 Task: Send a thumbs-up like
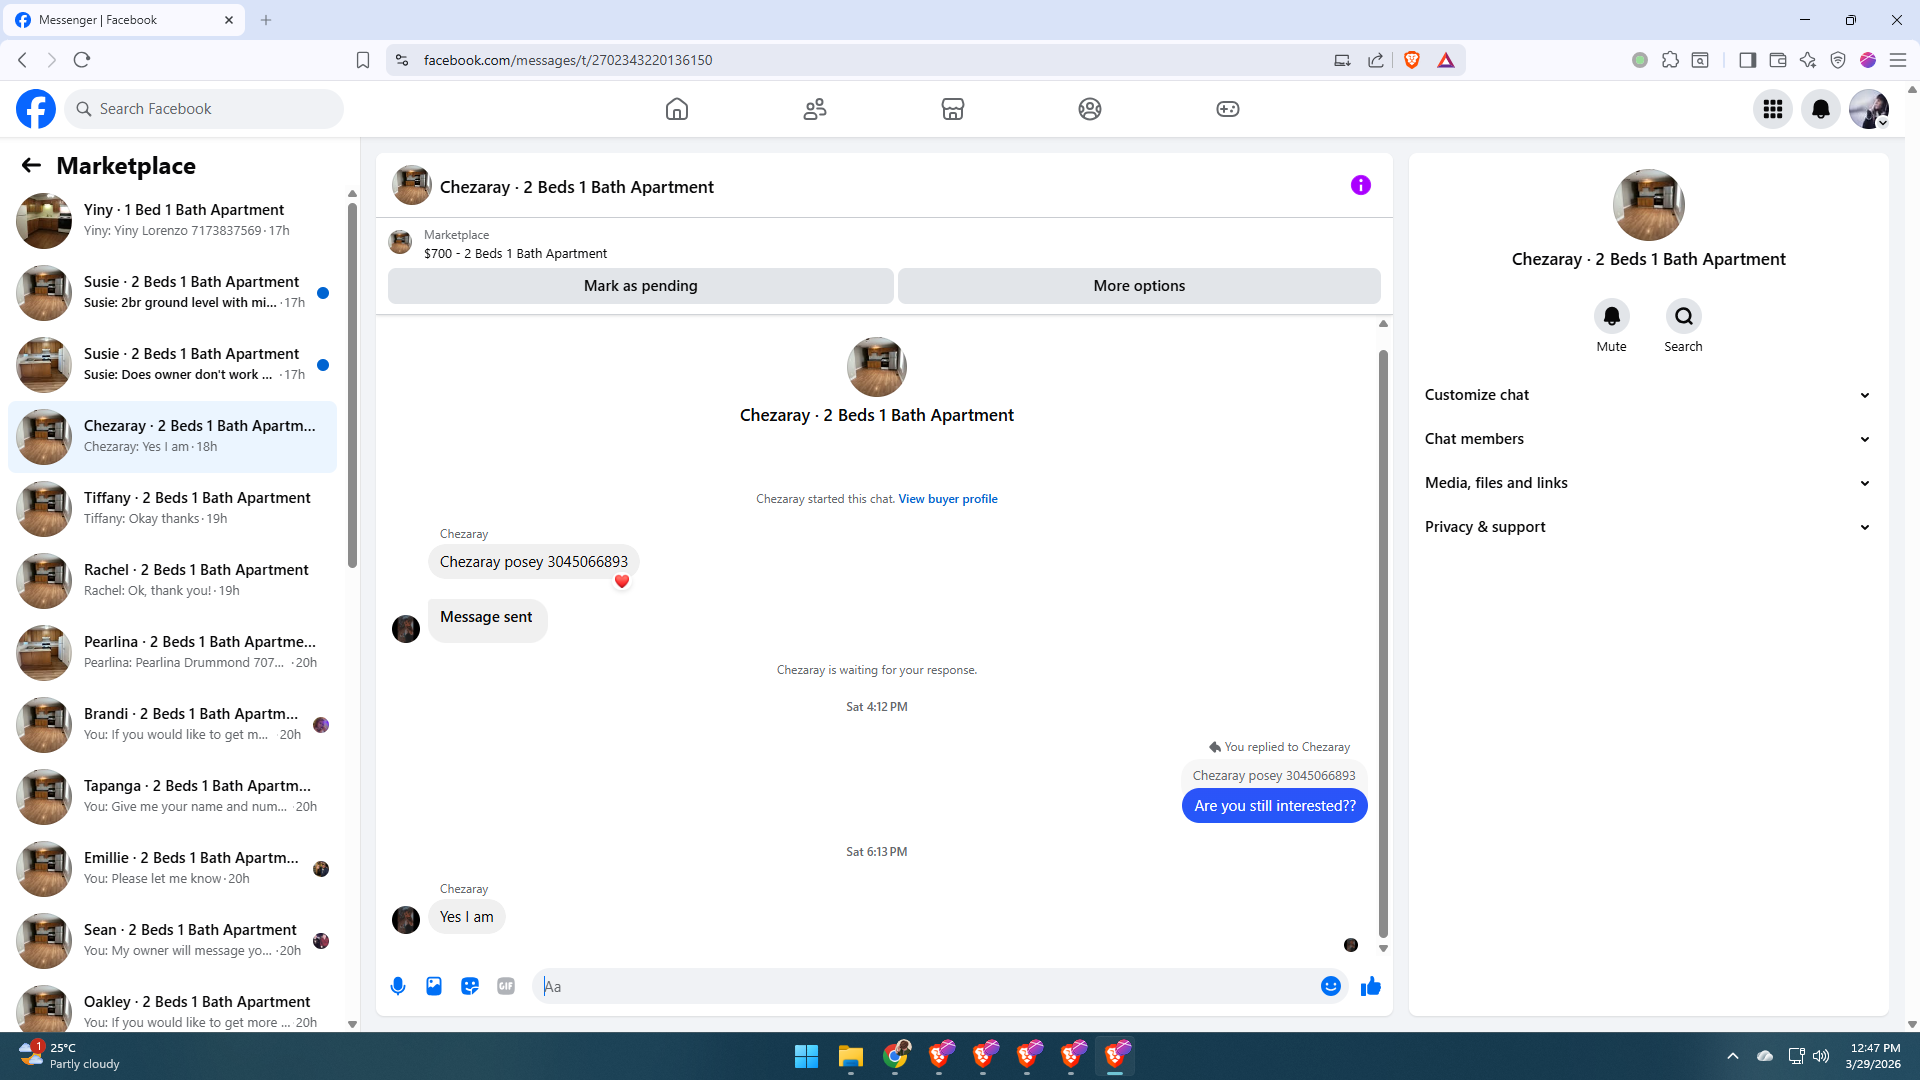coord(1371,986)
